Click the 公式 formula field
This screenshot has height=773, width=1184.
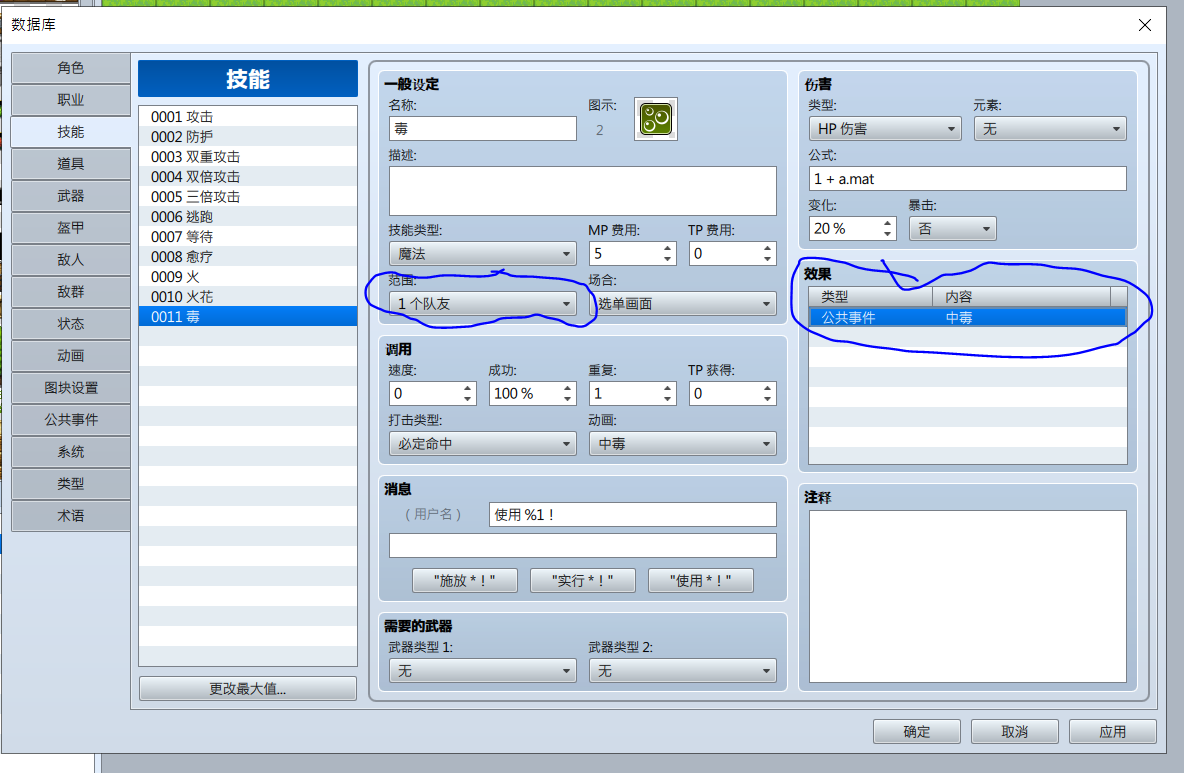tap(967, 179)
